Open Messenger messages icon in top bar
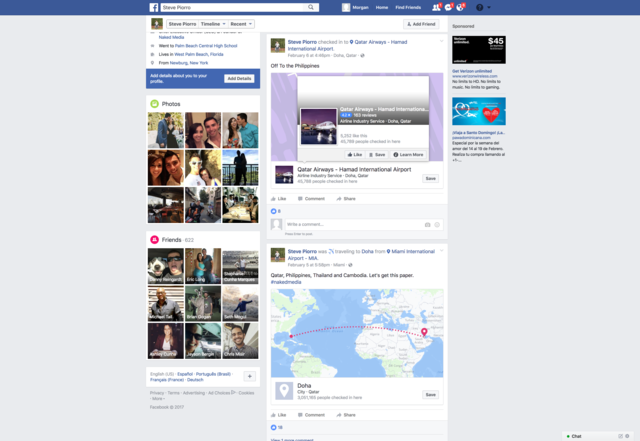The image size is (640, 441). (448, 7)
